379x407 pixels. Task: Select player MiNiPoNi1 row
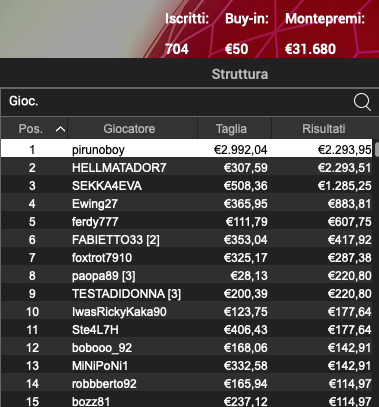(187, 365)
